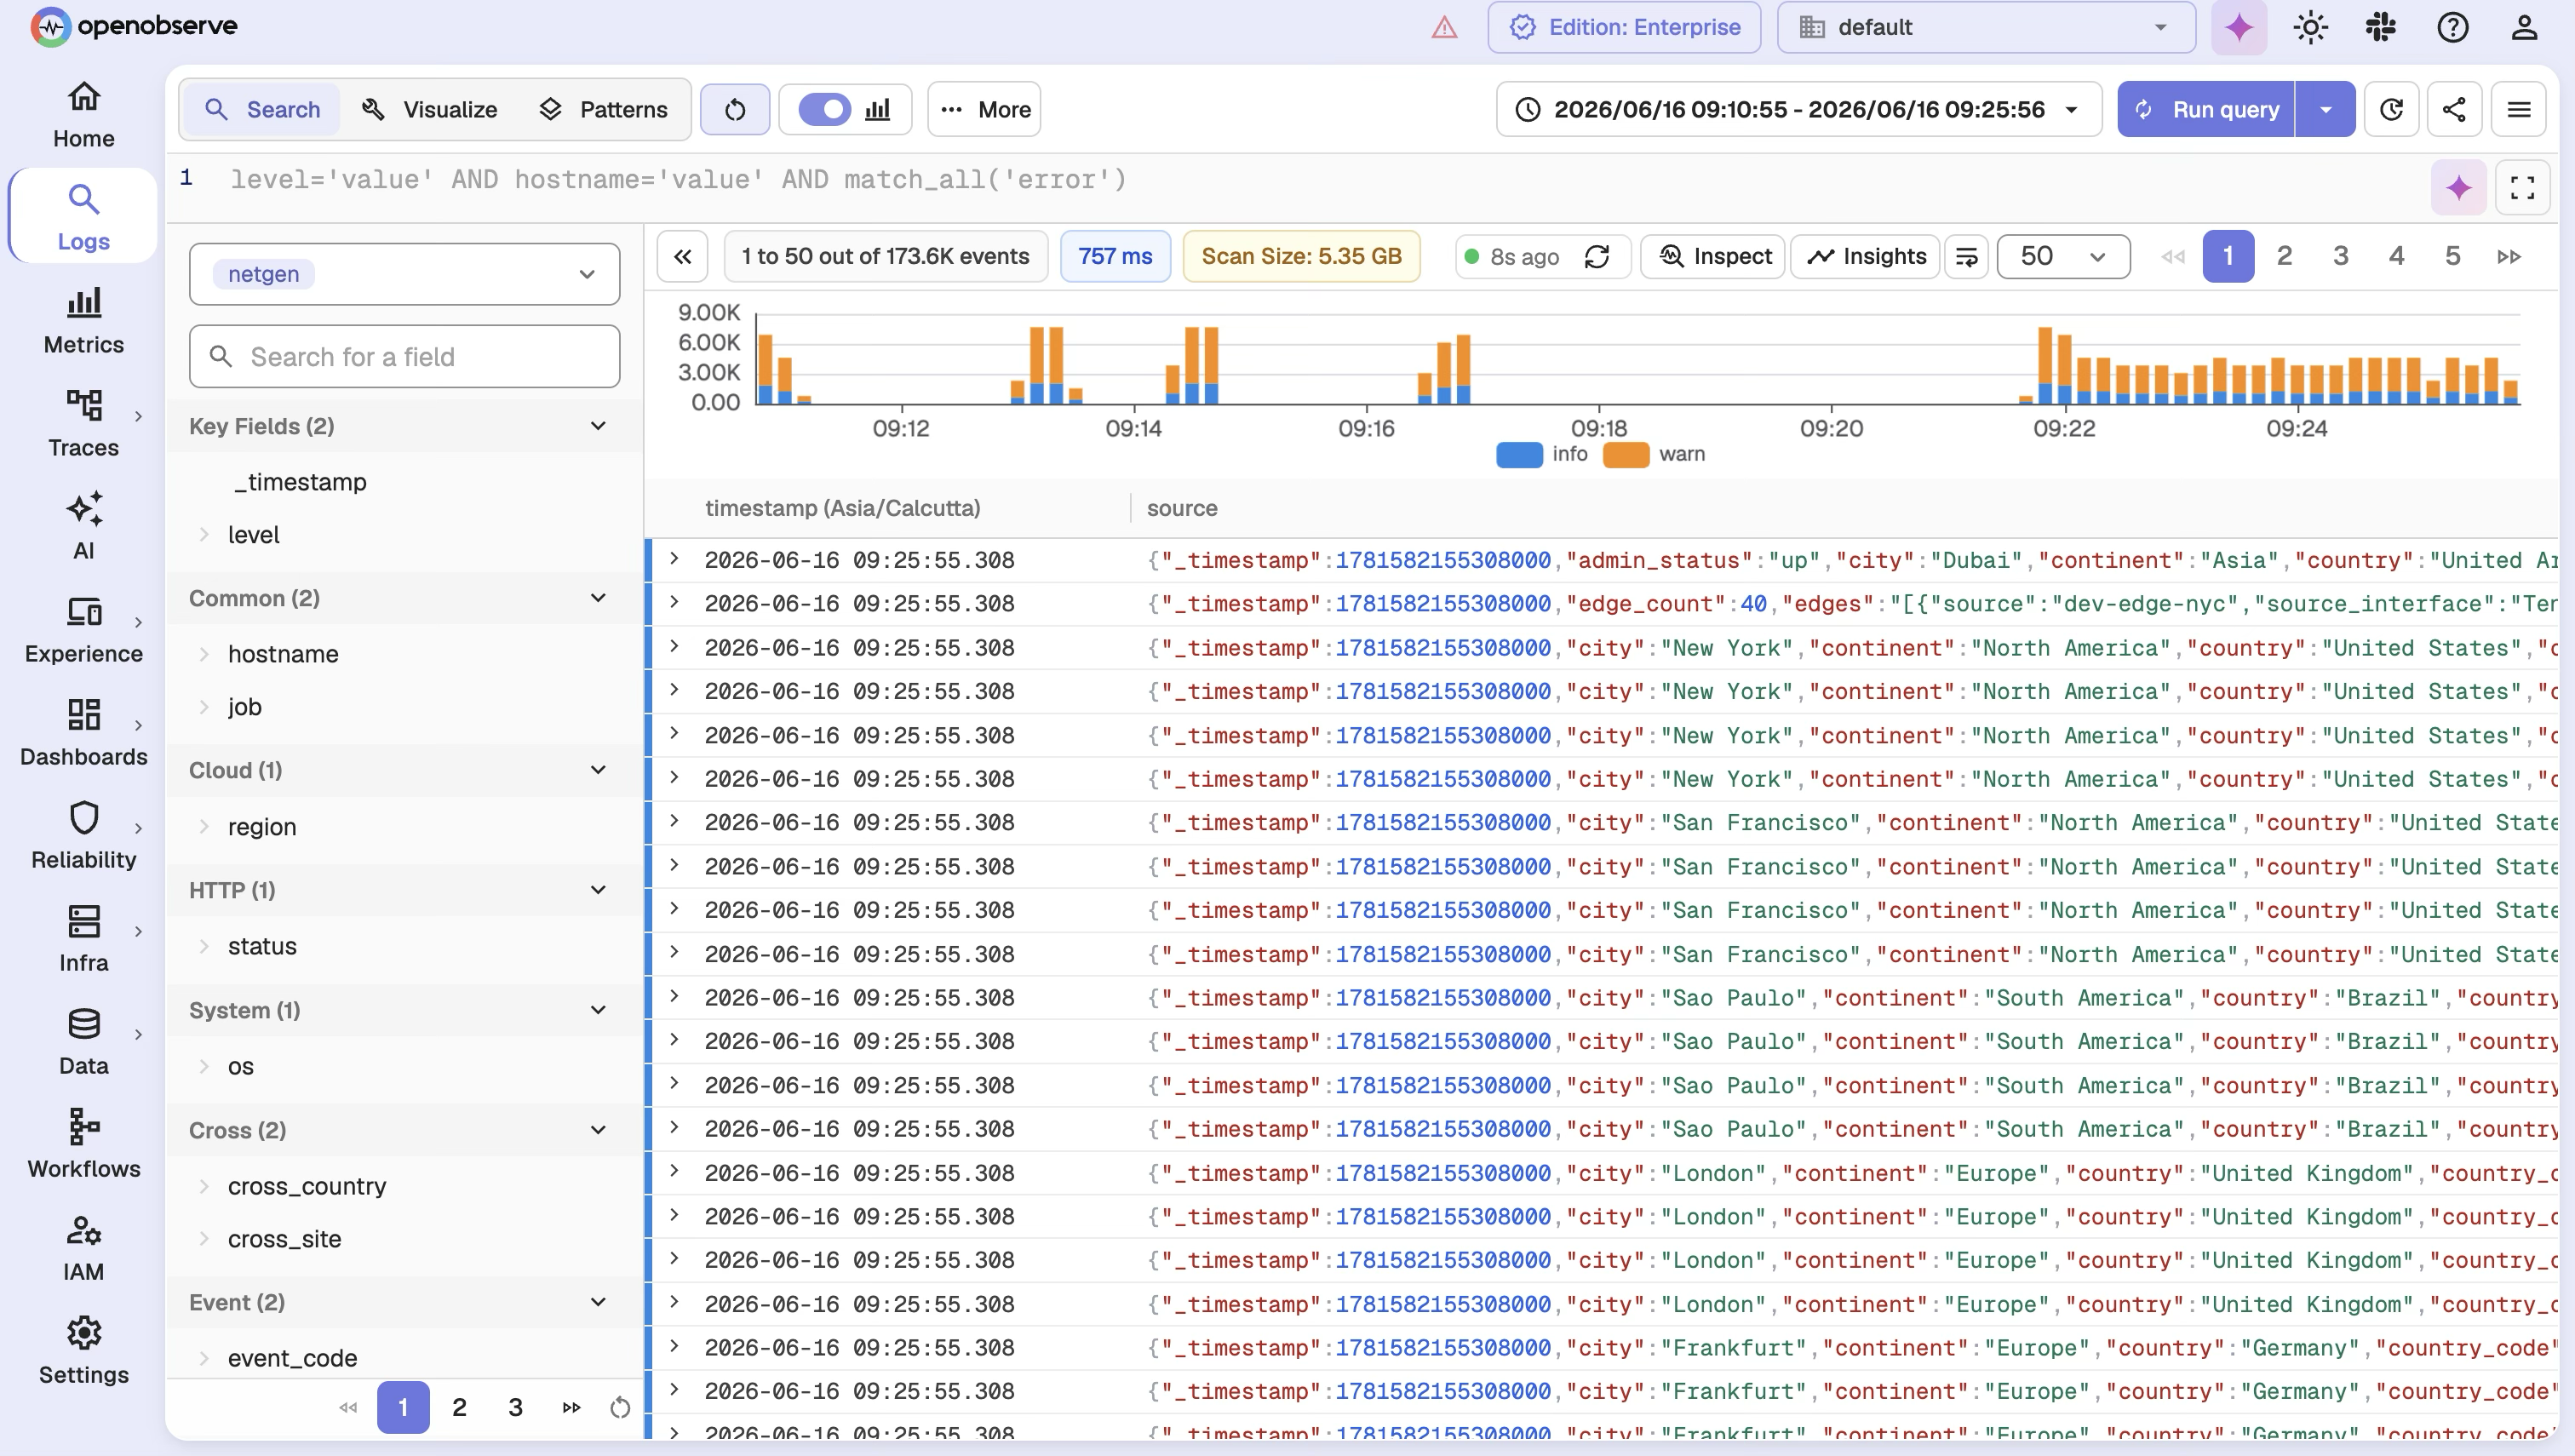The height and width of the screenshot is (1456, 2575).
Task: Open the netgen stream dropdown
Action: tap(404, 274)
